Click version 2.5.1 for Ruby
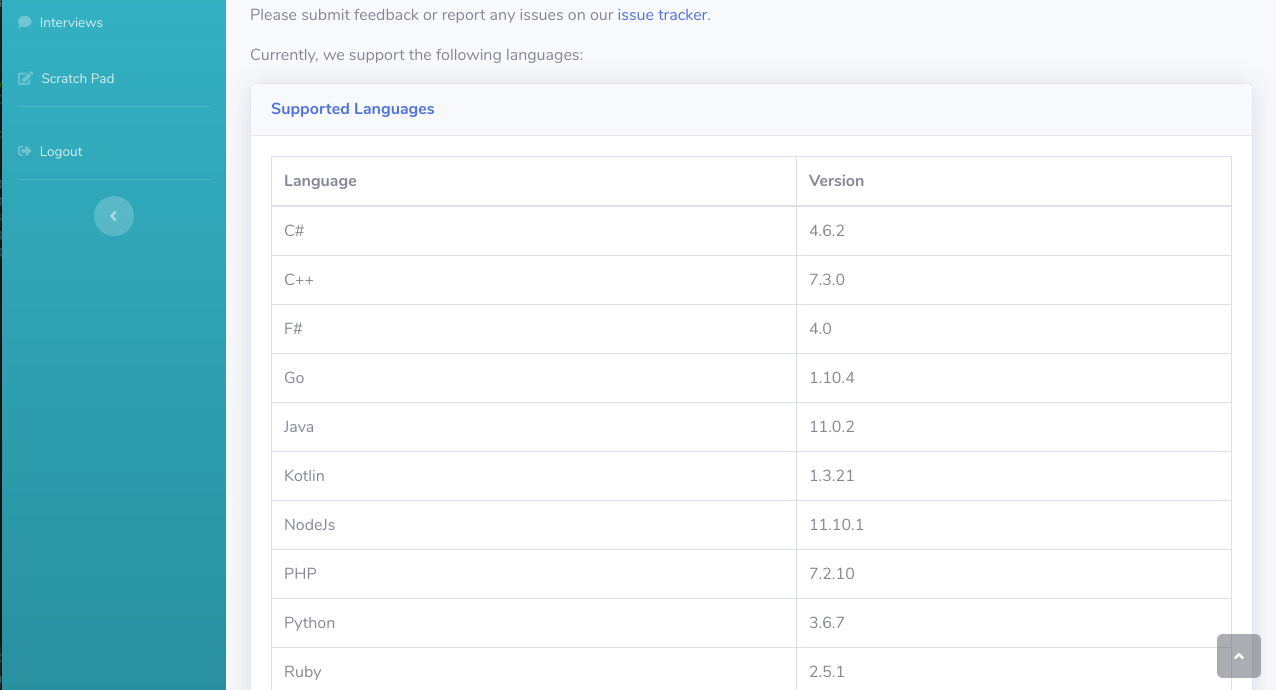1276x690 pixels. click(x=1014, y=669)
